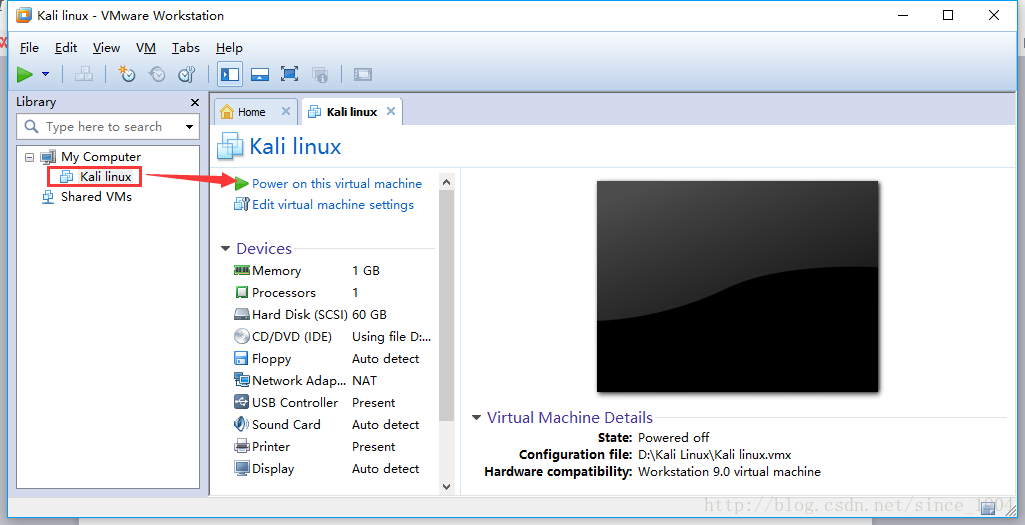Take a snapshot of this virtual machine
Image resolution: width=1025 pixels, height=525 pixels.
click(x=127, y=75)
